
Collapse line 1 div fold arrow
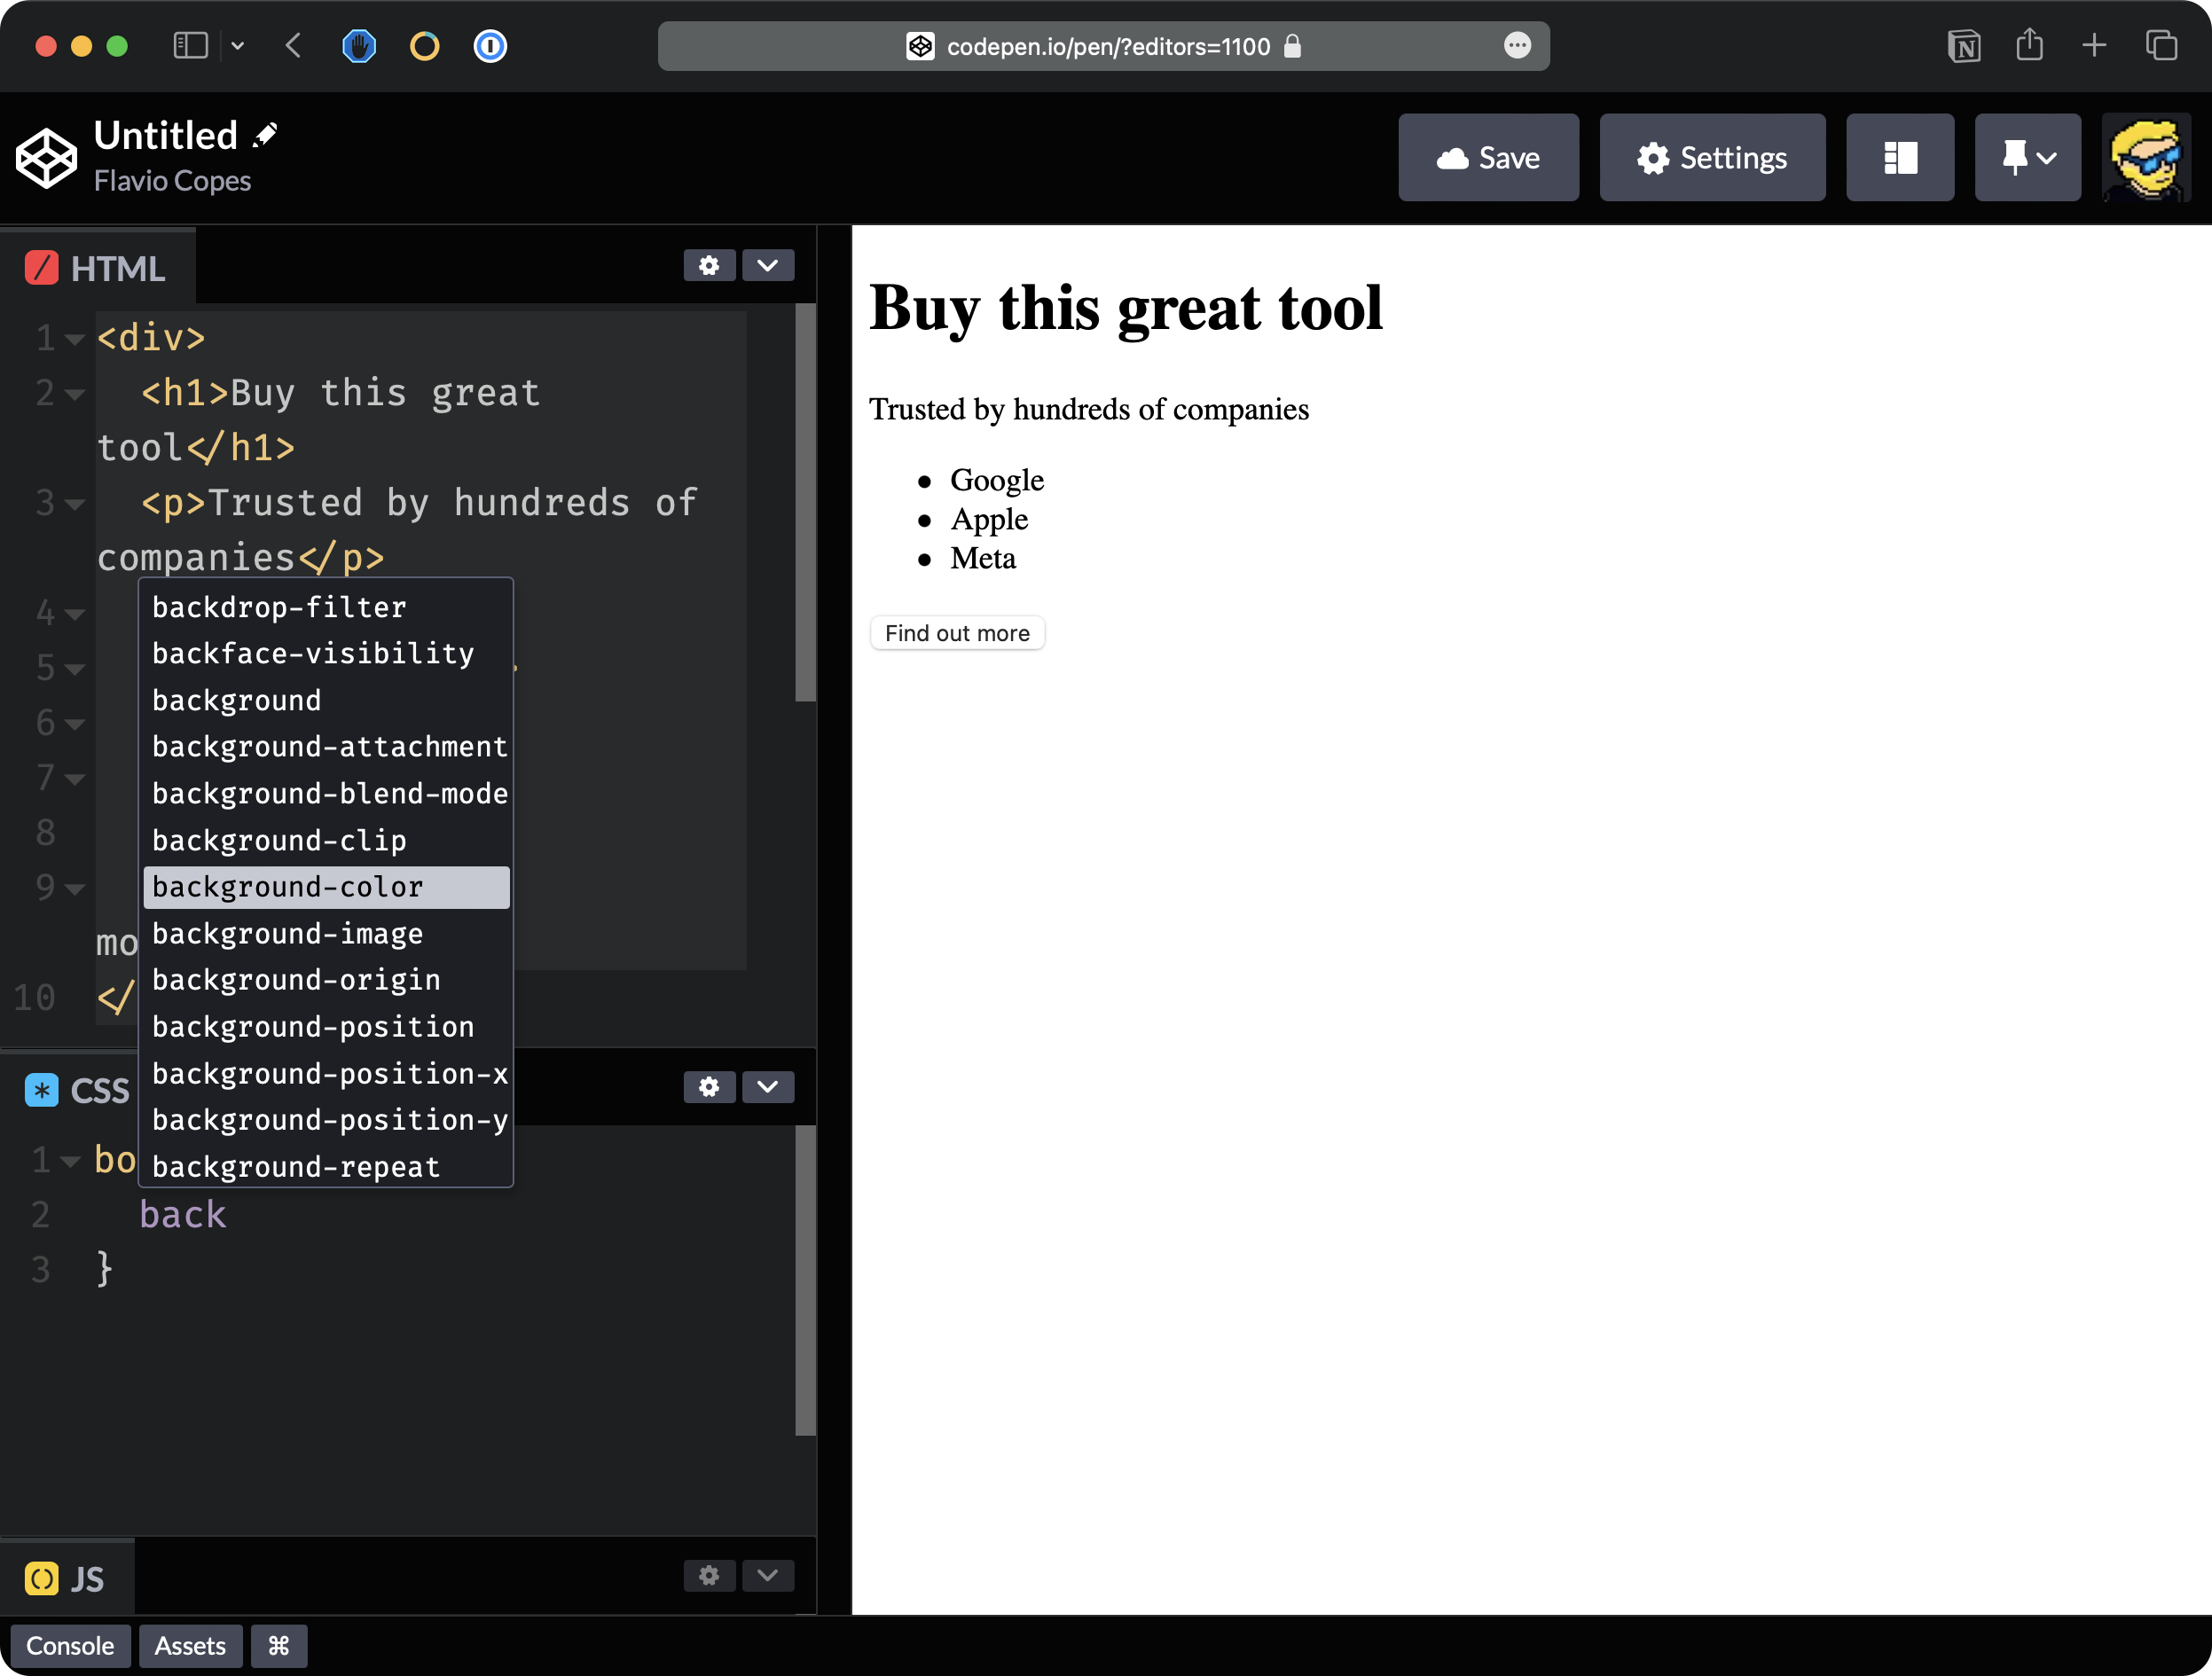75,340
